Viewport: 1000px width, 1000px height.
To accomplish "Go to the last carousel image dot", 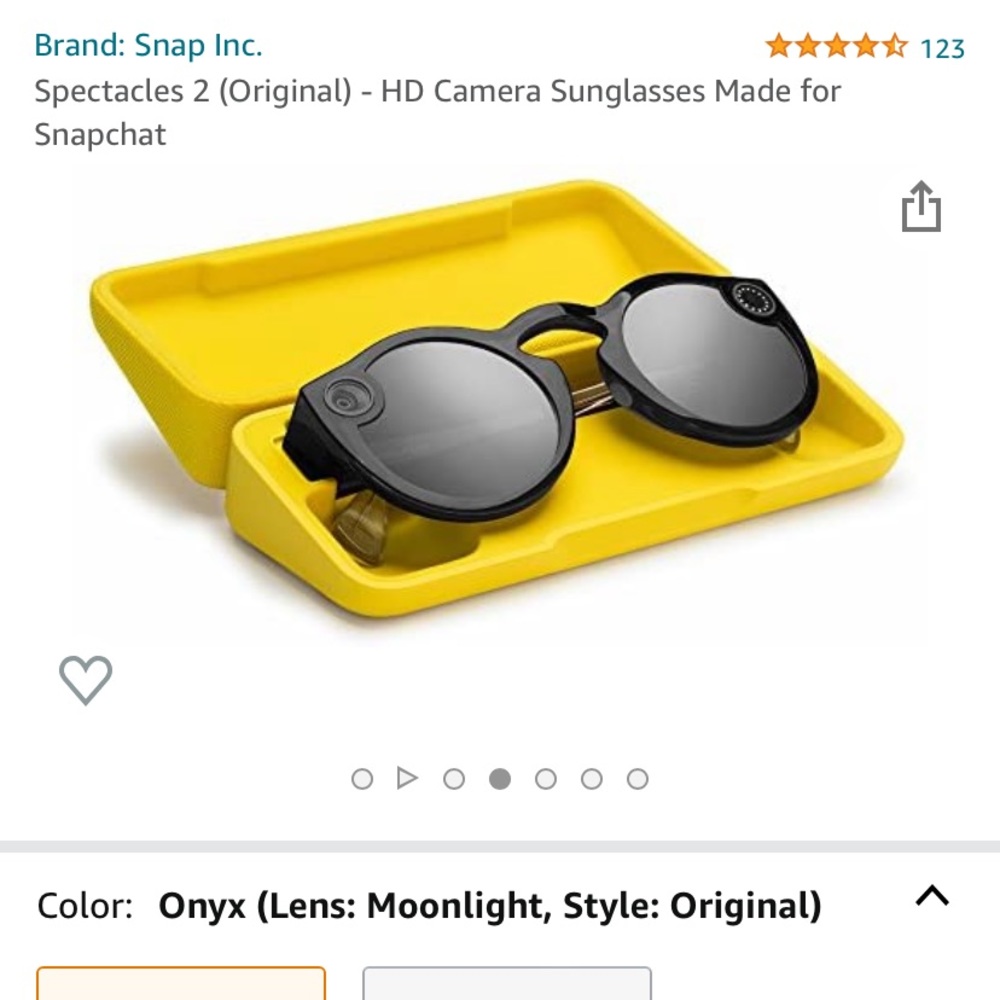I will (x=637, y=779).
